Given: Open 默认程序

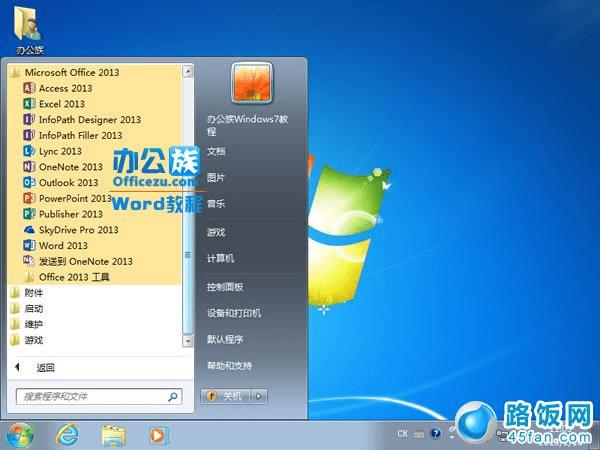Looking at the screenshot, I should pos(225,339).
